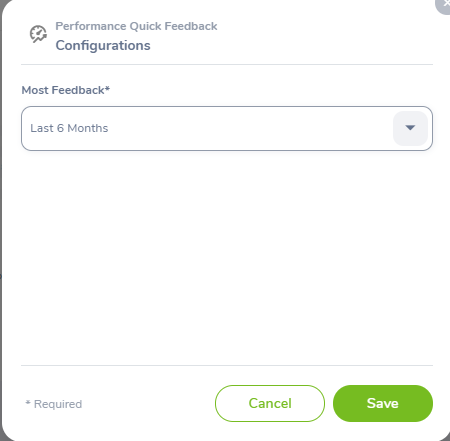The image size is (450, 441).
Task: Save the Quick Feedback configuration
Action: 383,403
